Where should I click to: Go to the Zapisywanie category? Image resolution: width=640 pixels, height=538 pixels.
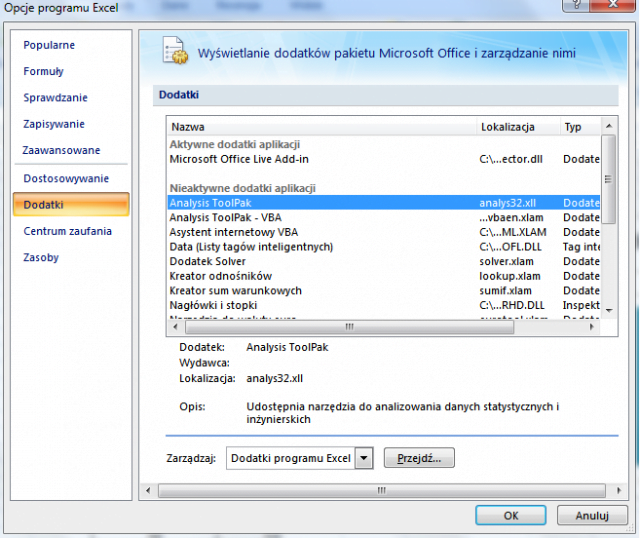coord(54,124)
